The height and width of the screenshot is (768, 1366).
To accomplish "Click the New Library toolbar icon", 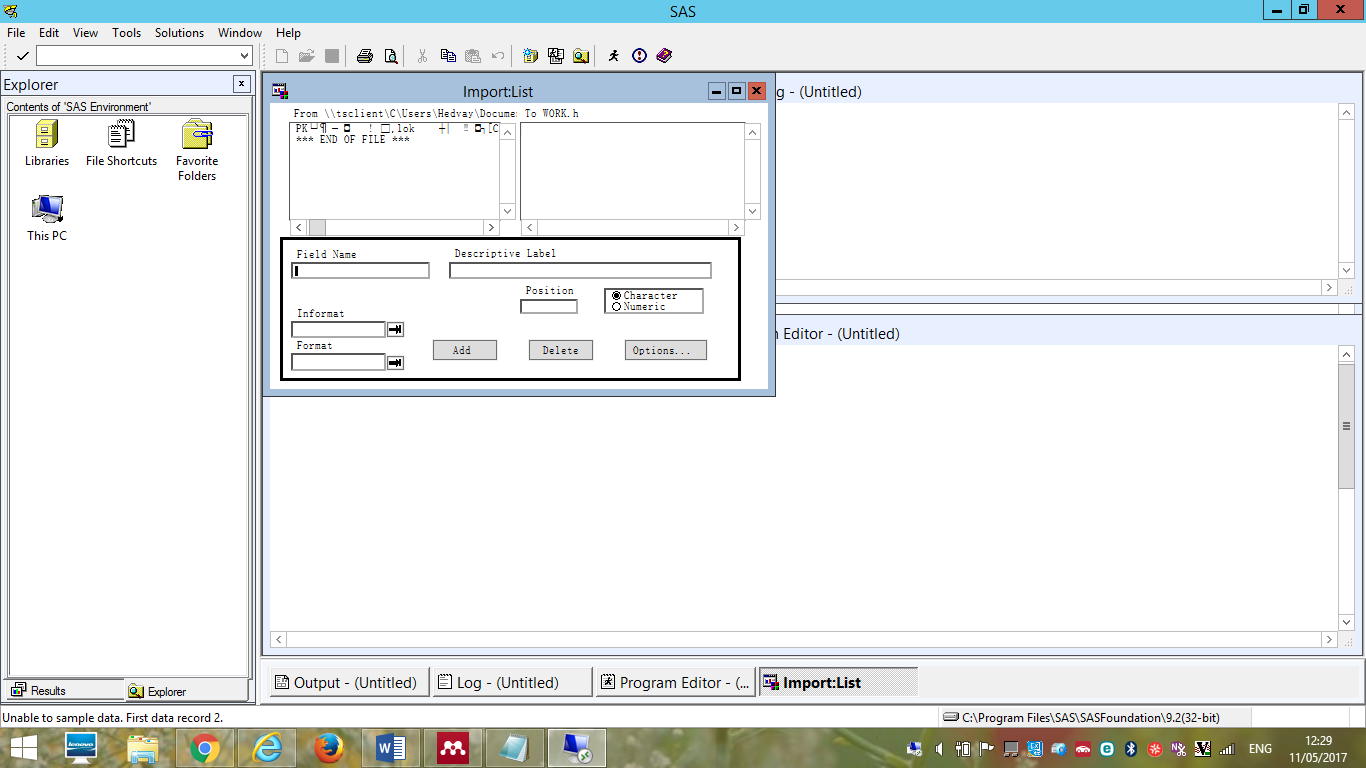I will 530,56.
